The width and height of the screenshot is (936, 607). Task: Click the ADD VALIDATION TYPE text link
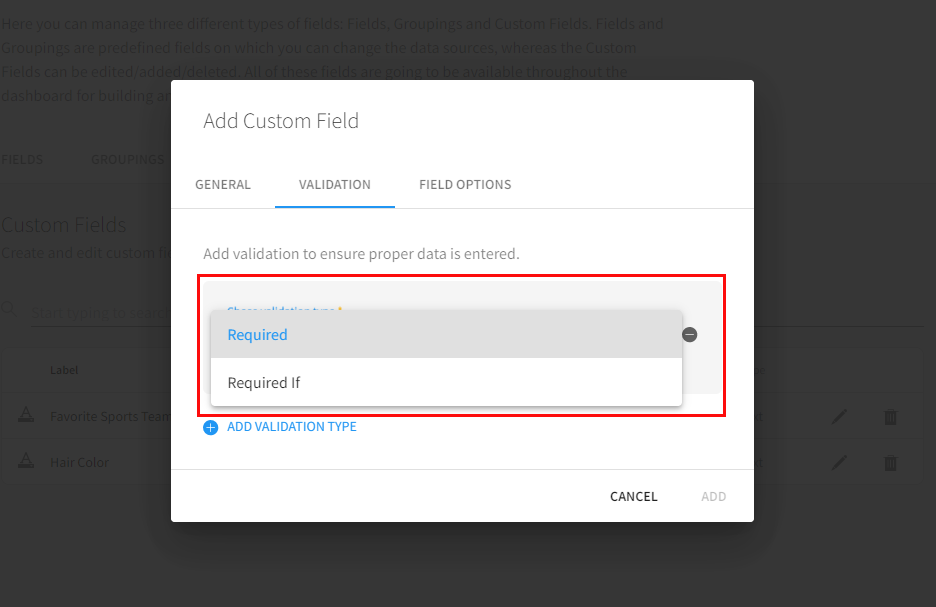pos(291,427)
